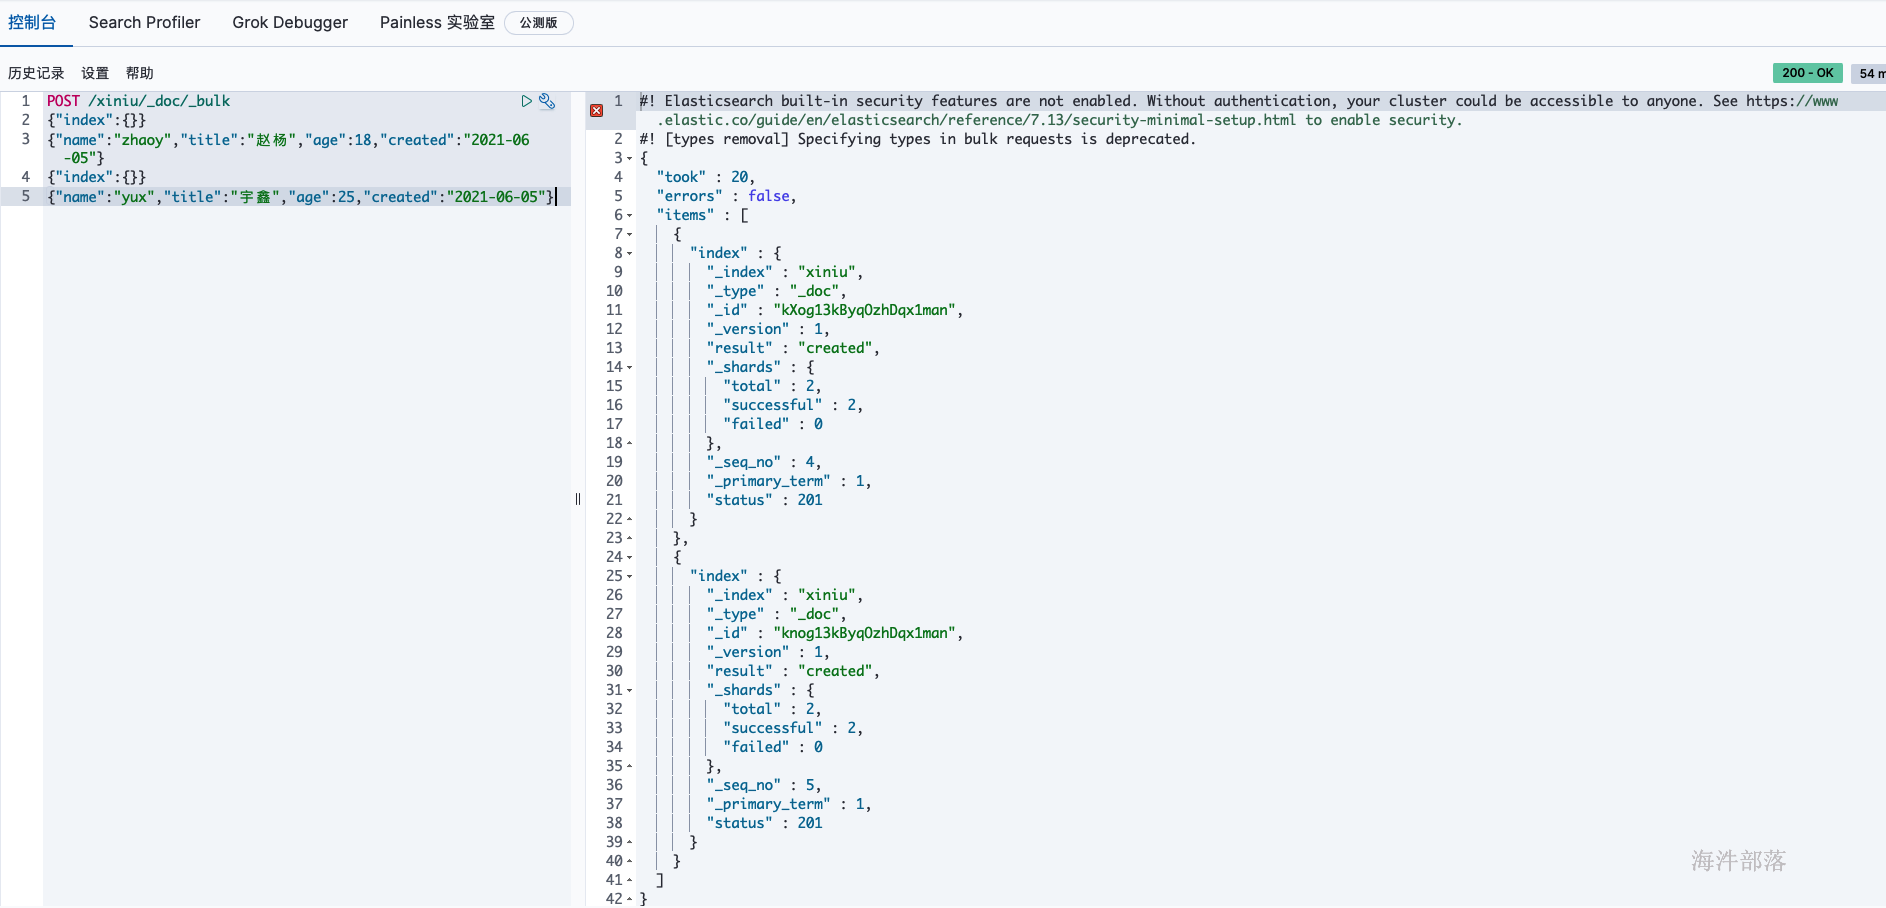Viewport: 1886px width, 908px height.
Task: Click the yux document line in the editor
Action: point(301,197)
